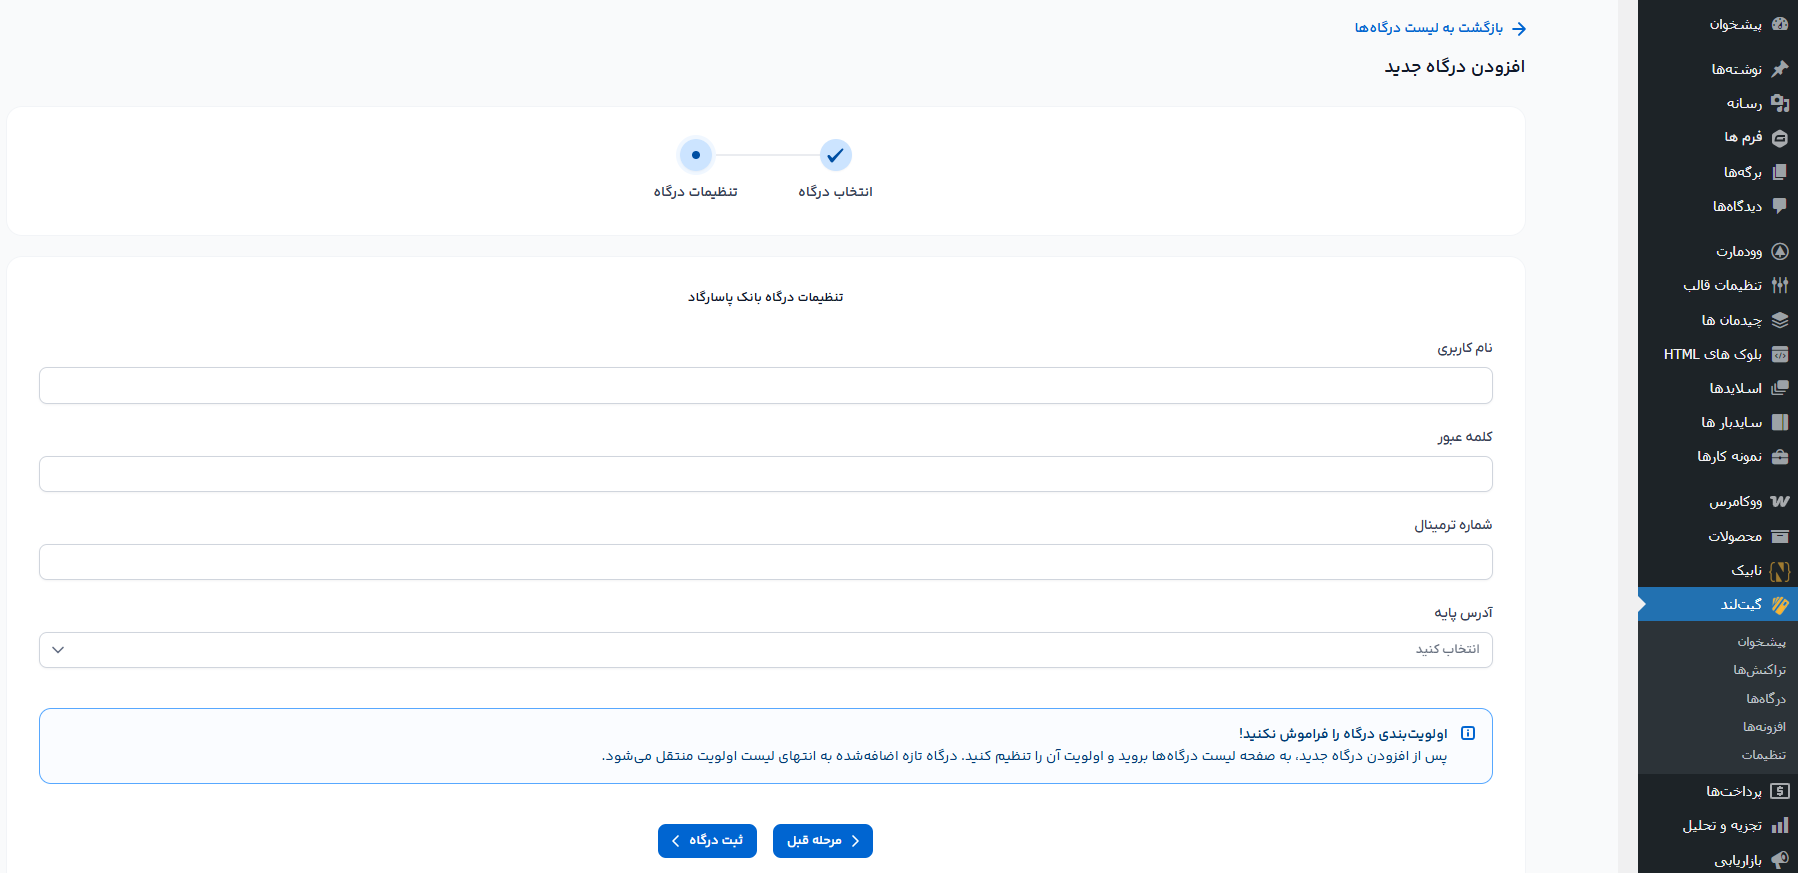The image size is (1798, 873).
Task: Focus the نام کاربری input field
Action: tap(766, 386)
